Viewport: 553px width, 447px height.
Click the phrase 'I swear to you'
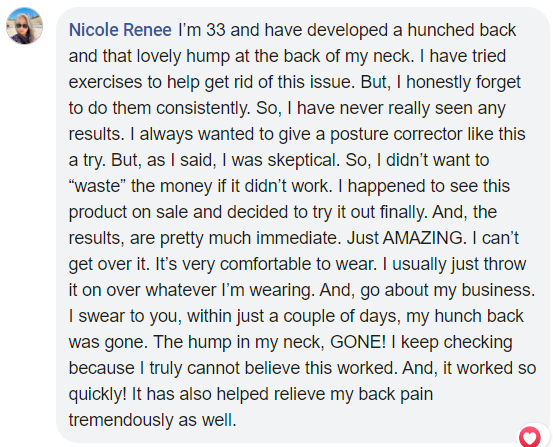125,316
